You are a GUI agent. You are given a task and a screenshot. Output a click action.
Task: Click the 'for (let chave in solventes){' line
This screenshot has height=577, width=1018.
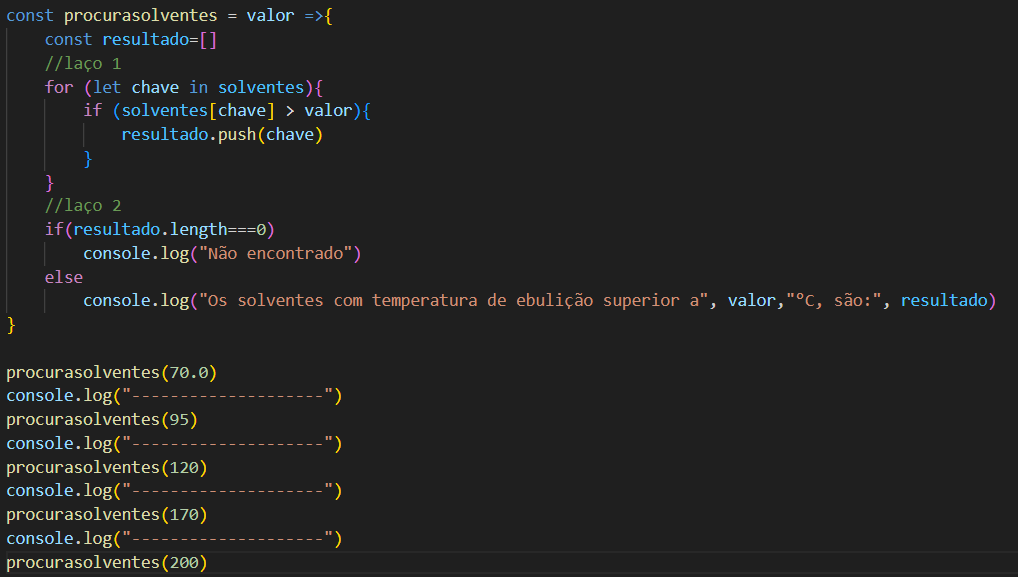[x=184, y=87]
